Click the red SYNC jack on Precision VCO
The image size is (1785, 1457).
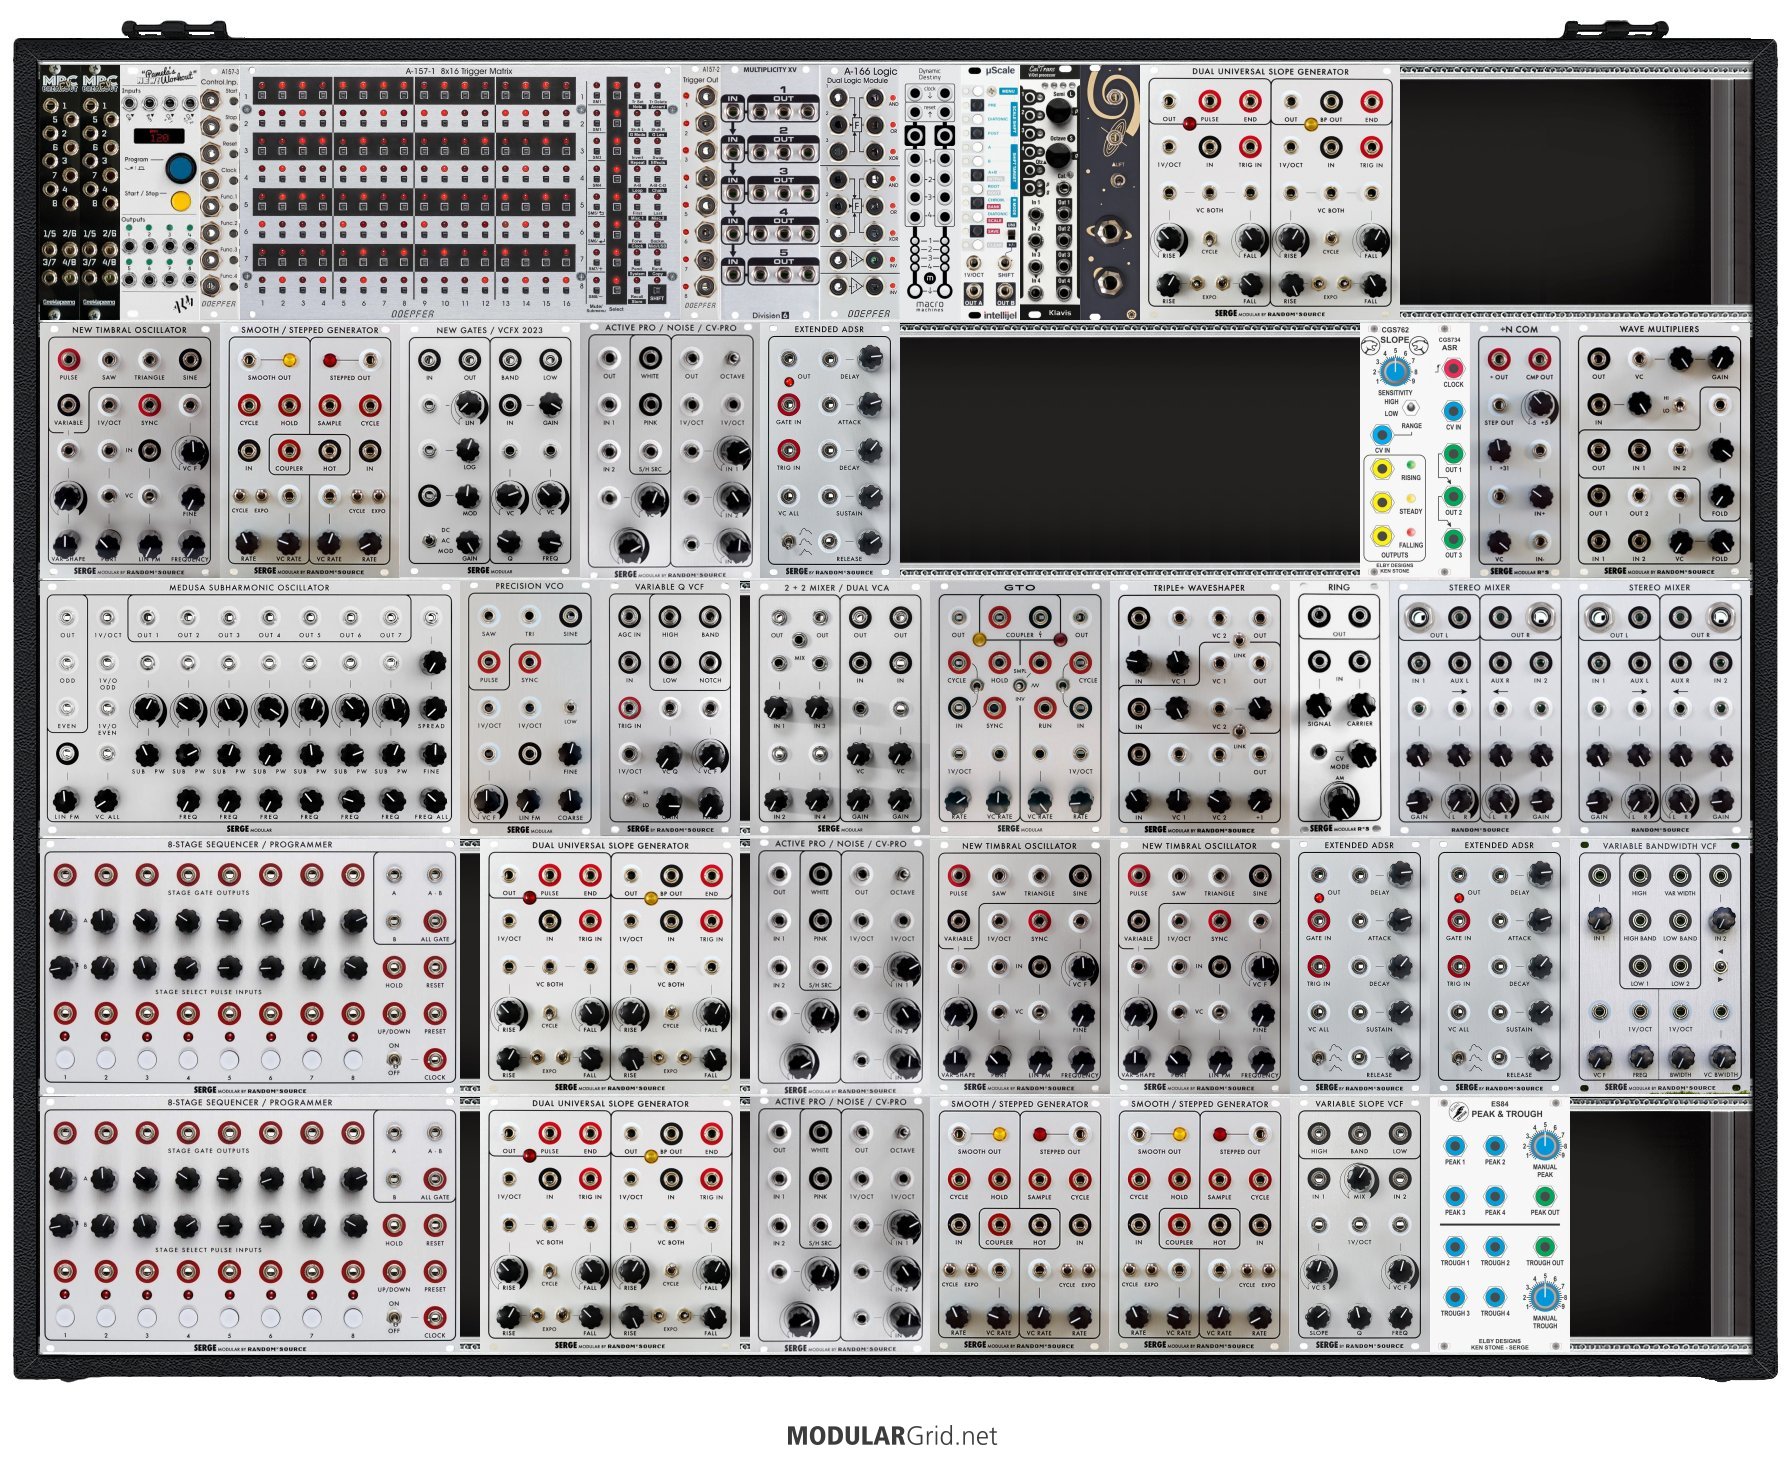click(x=529, y=661)
